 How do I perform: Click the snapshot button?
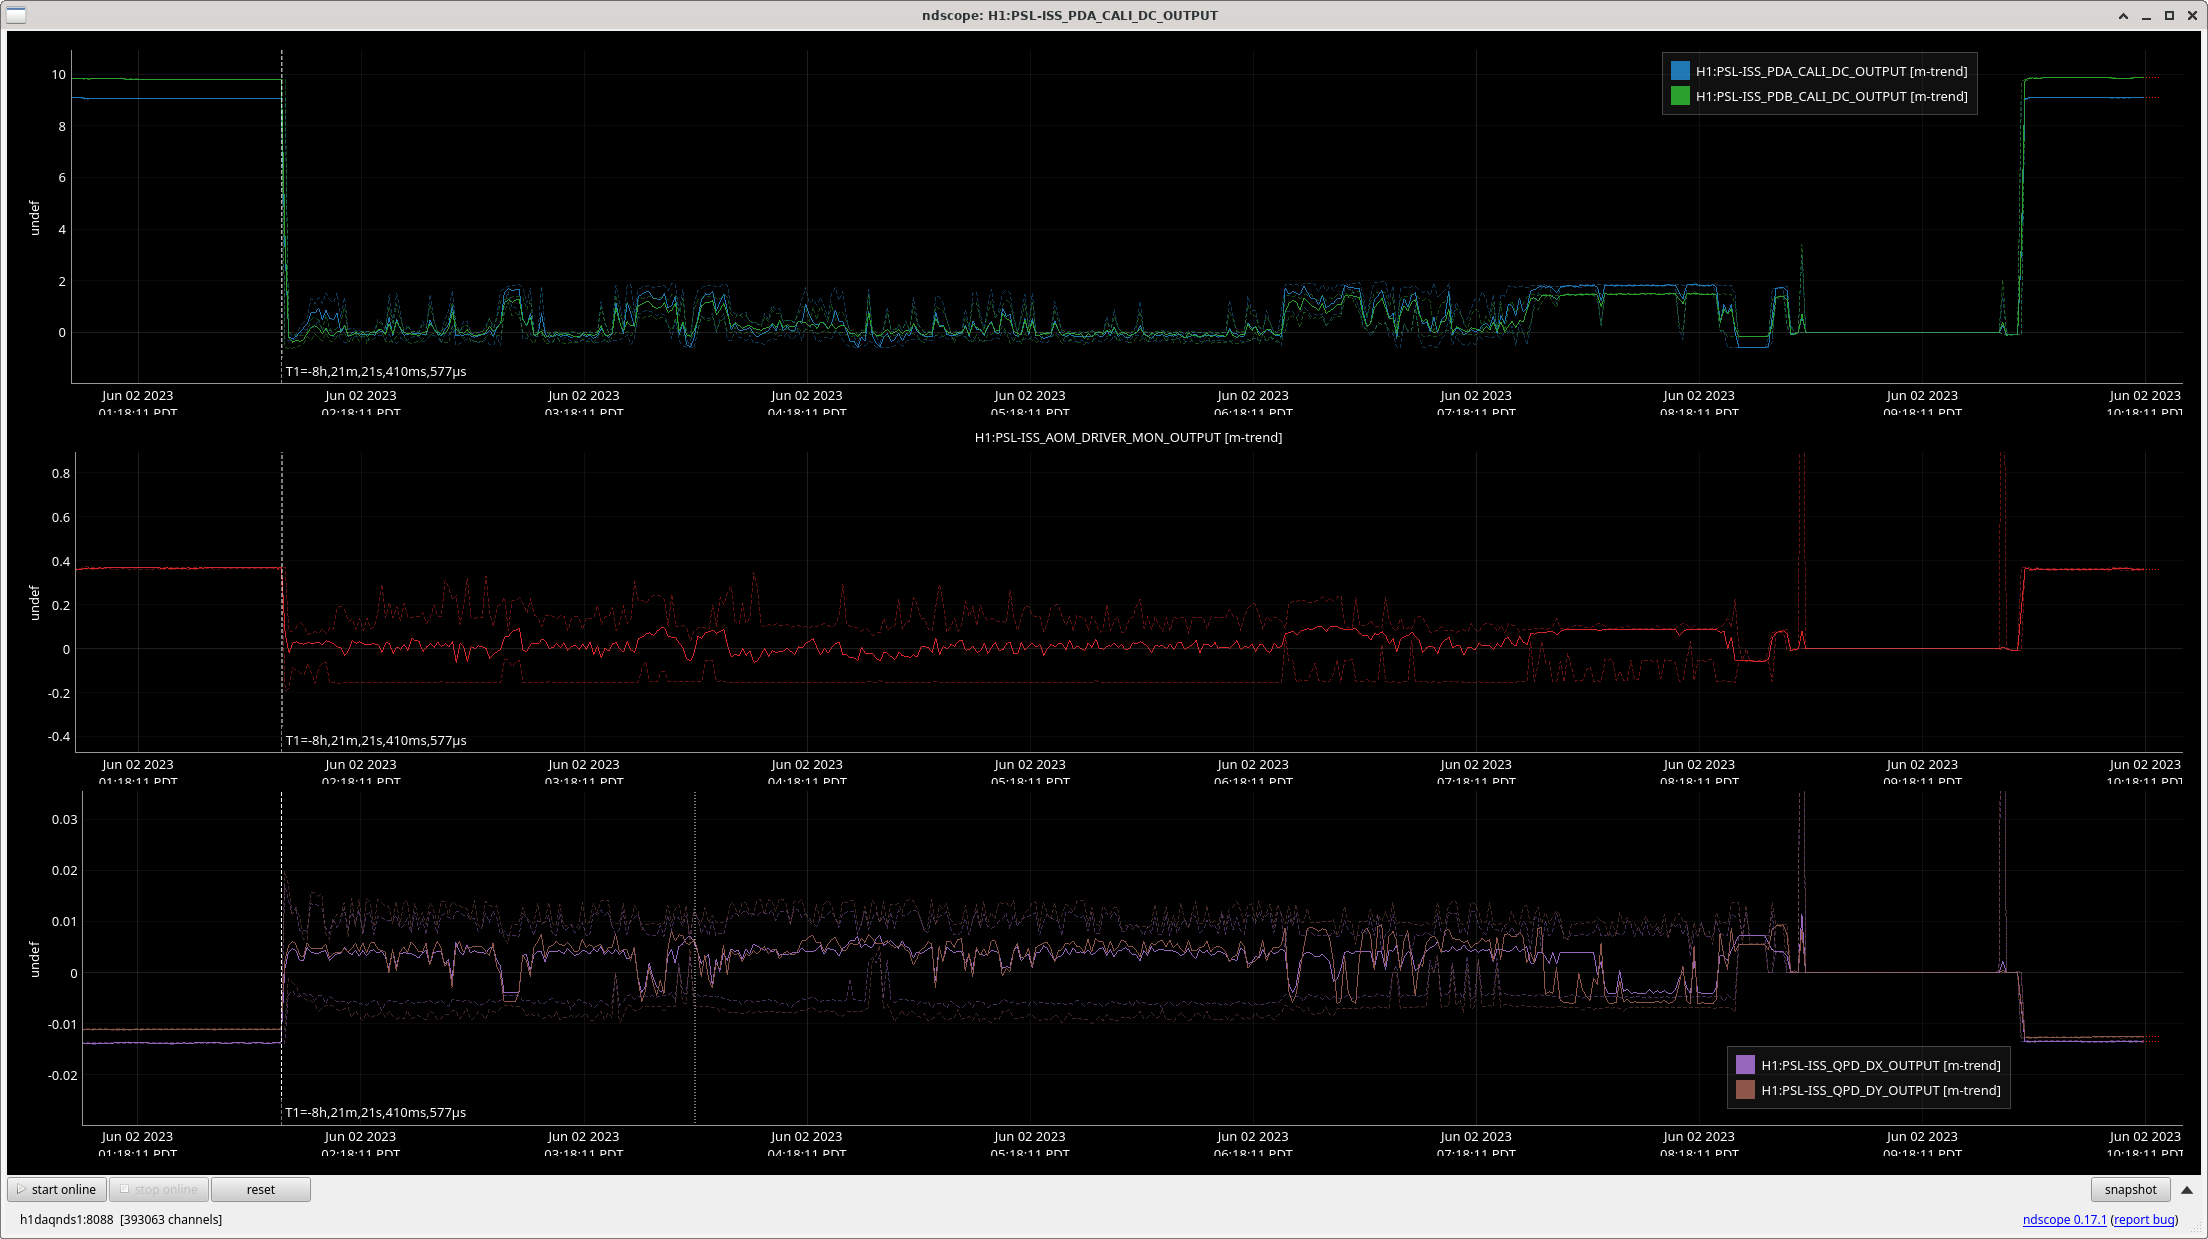(2130, 1189)
